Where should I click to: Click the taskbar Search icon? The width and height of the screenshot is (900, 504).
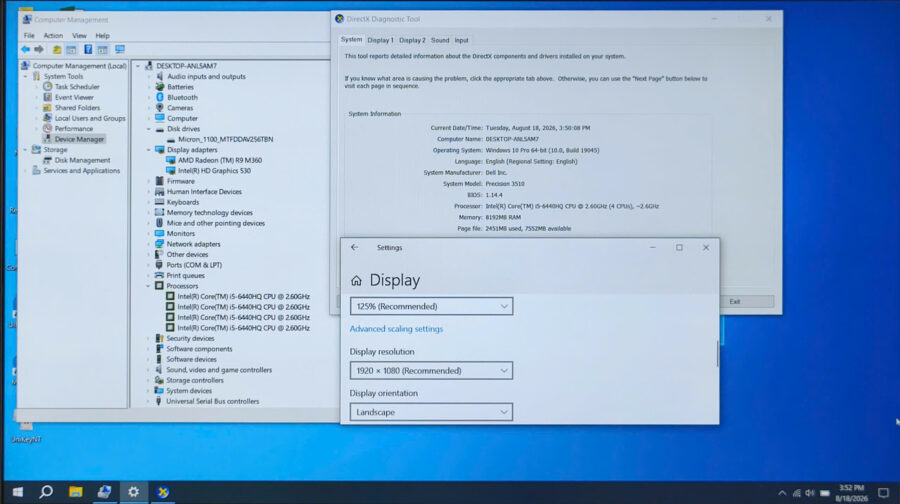pos(46,492)
